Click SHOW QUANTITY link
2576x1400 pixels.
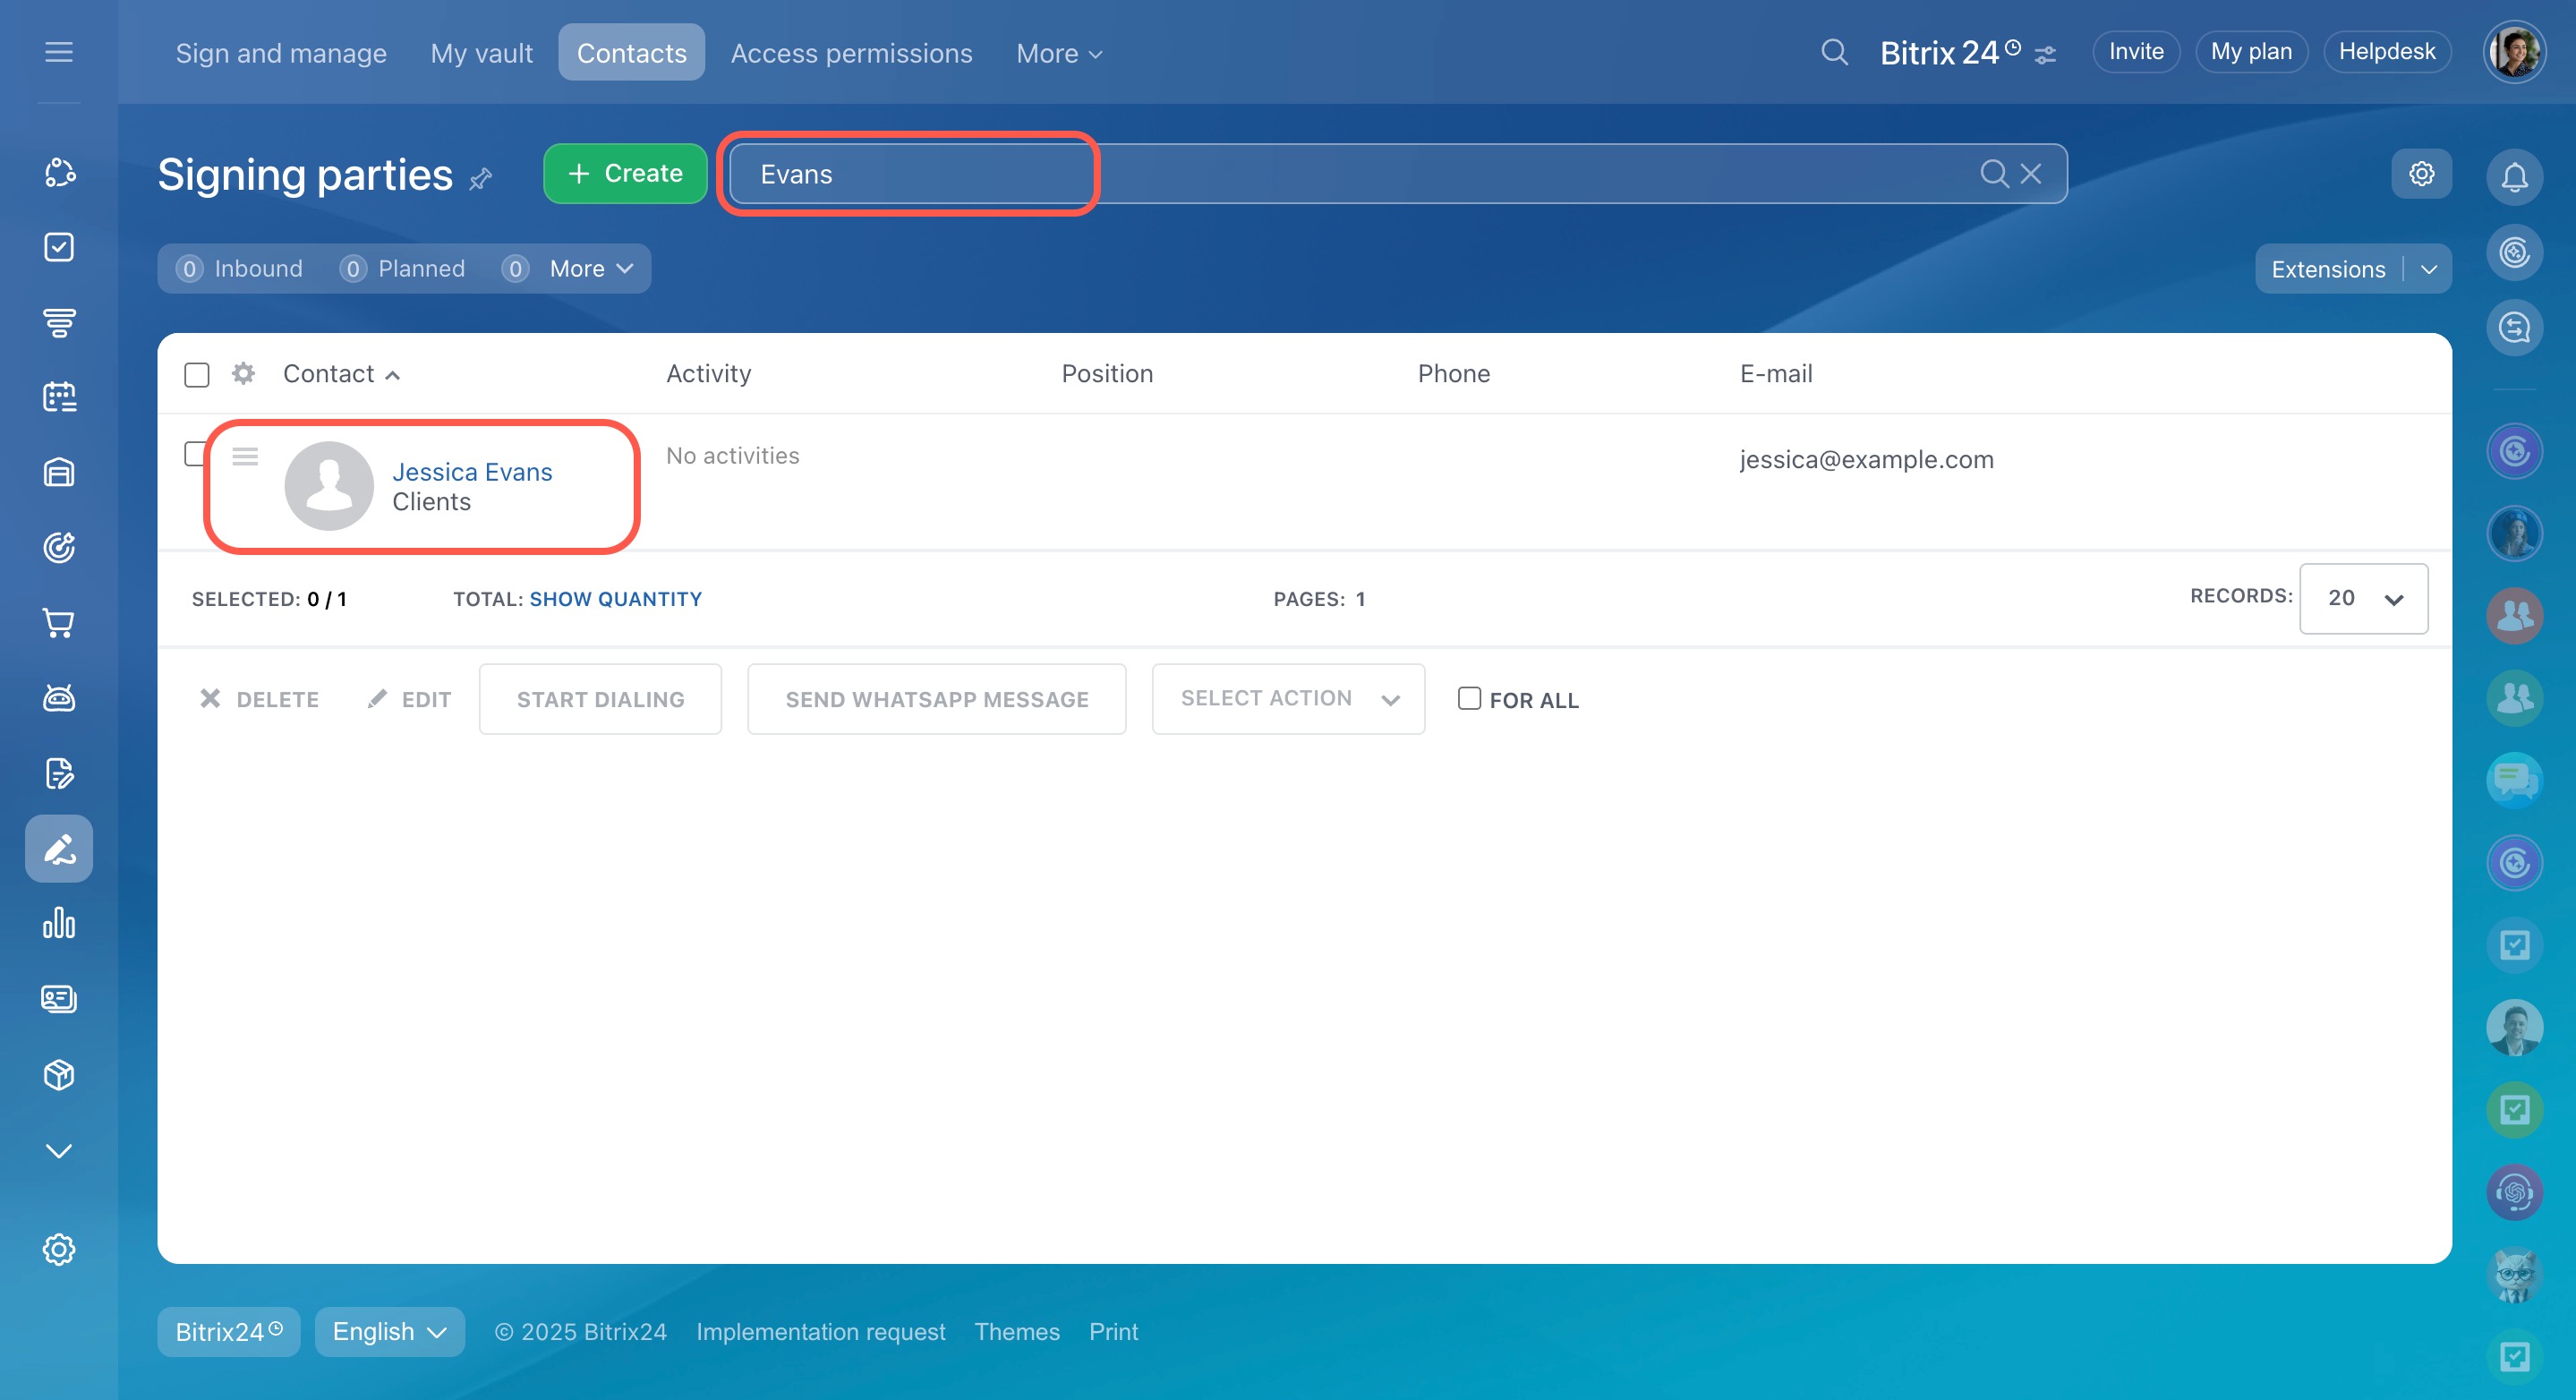pyautogui.click(x=615, y=599)
